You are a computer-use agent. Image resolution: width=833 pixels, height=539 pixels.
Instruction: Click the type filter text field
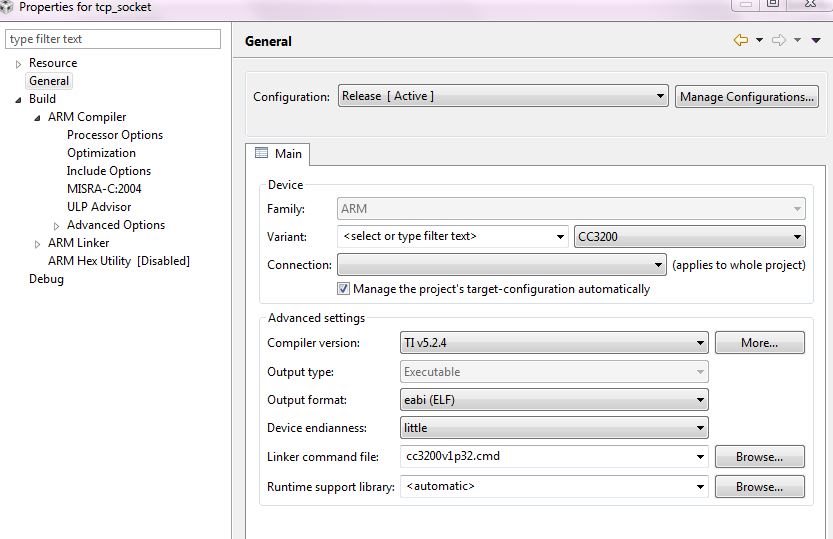pos(113,39)
